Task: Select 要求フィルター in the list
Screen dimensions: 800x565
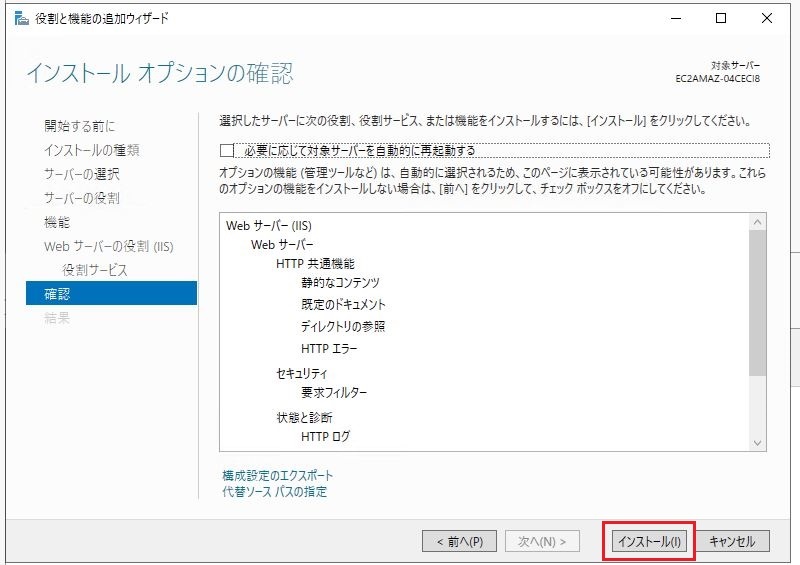Action: 334,392
